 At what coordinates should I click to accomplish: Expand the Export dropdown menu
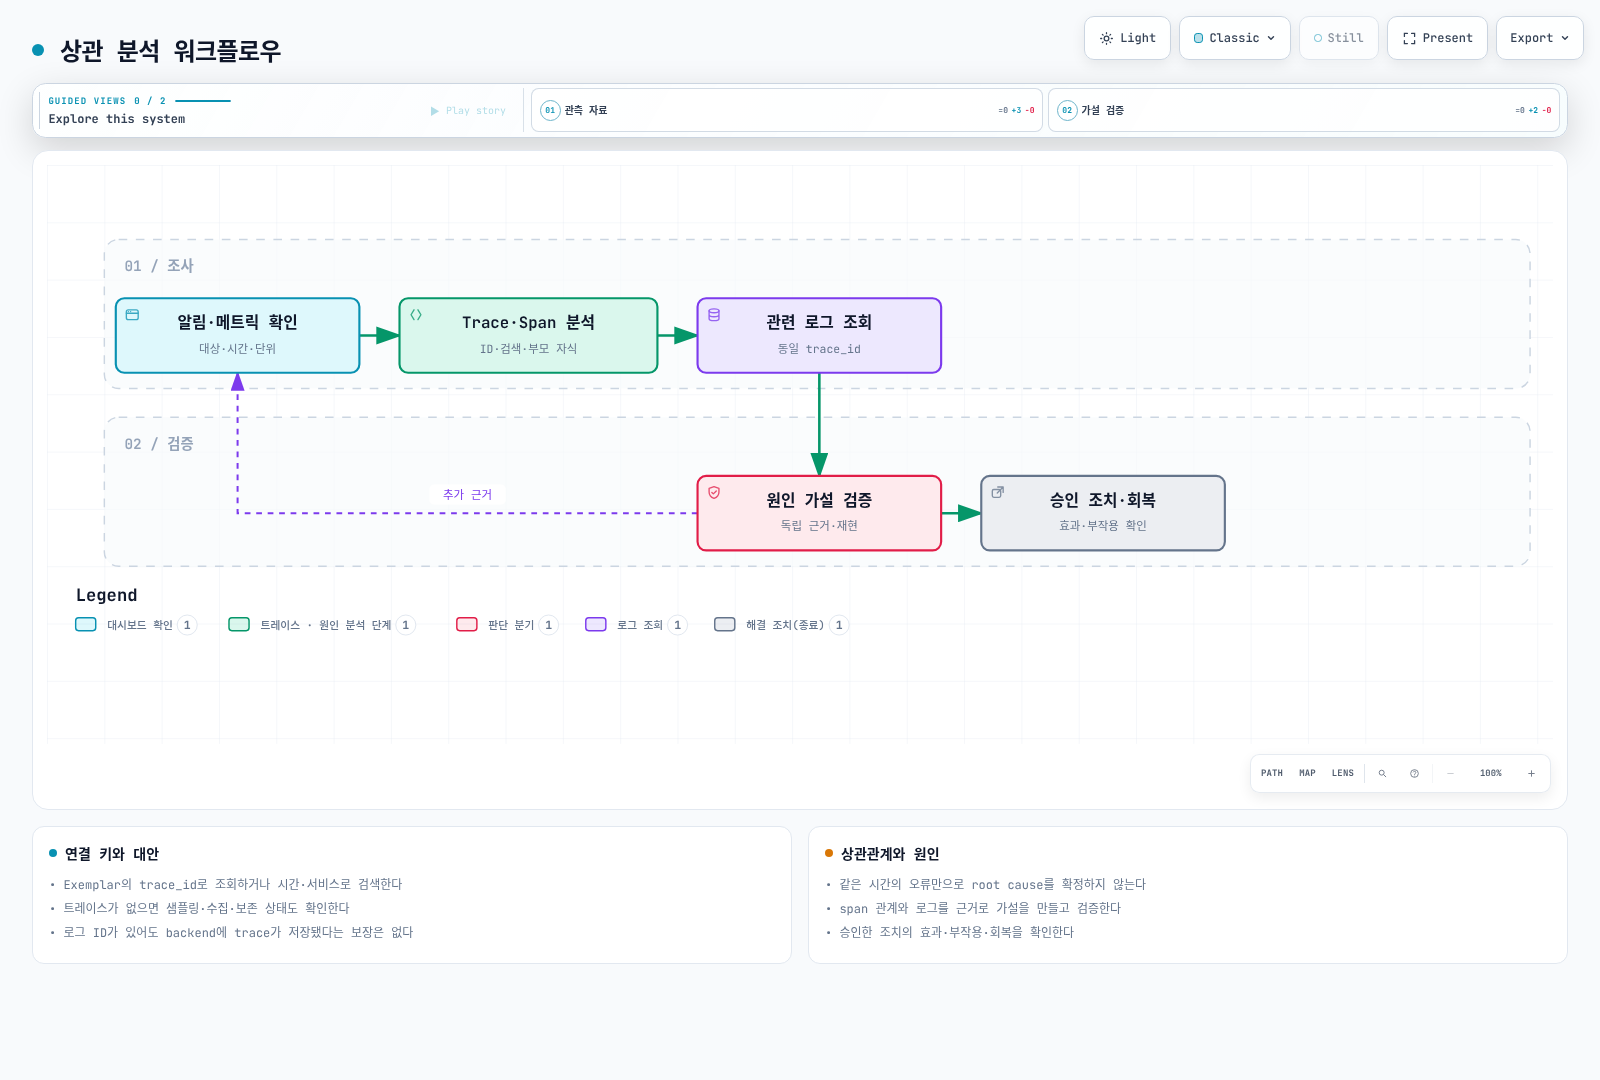[x=1539, y=38]
